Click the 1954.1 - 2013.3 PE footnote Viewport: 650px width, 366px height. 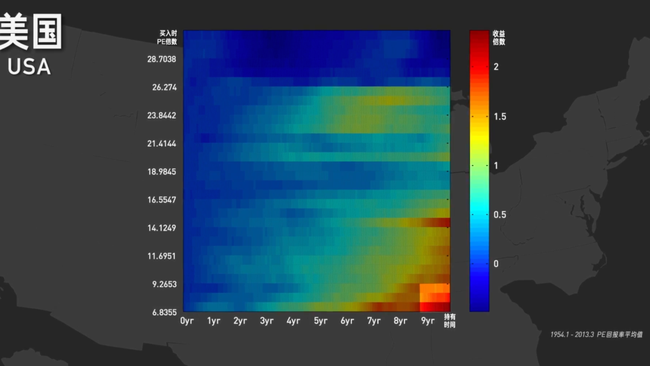pos(596,334)
